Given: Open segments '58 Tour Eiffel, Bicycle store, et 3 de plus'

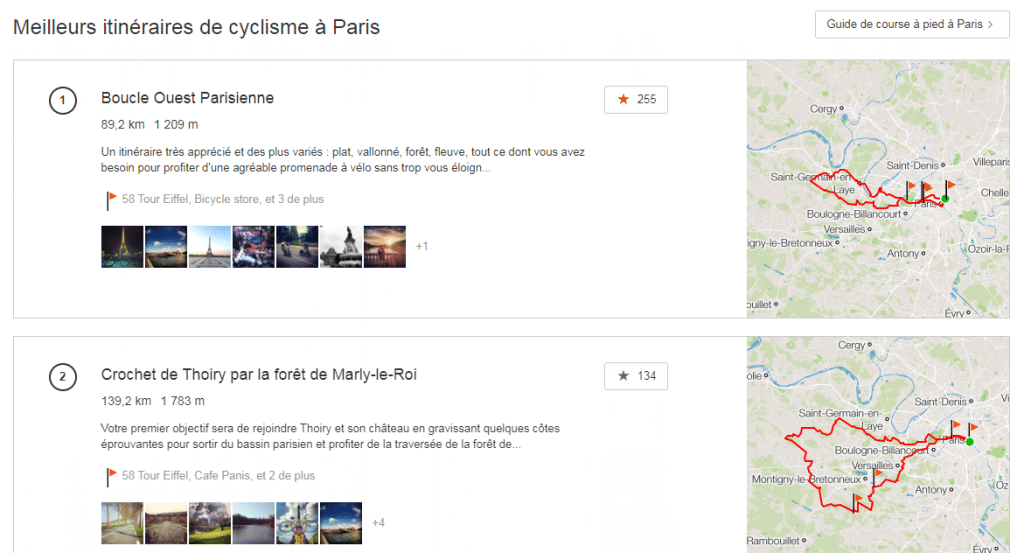Looking at the screenshot, I should coord(223,199).
